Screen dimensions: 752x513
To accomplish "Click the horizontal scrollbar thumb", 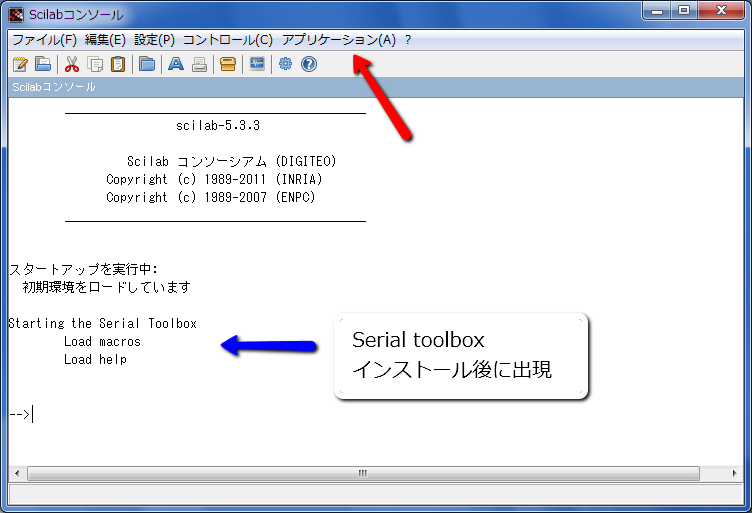I will coord(363,474).
